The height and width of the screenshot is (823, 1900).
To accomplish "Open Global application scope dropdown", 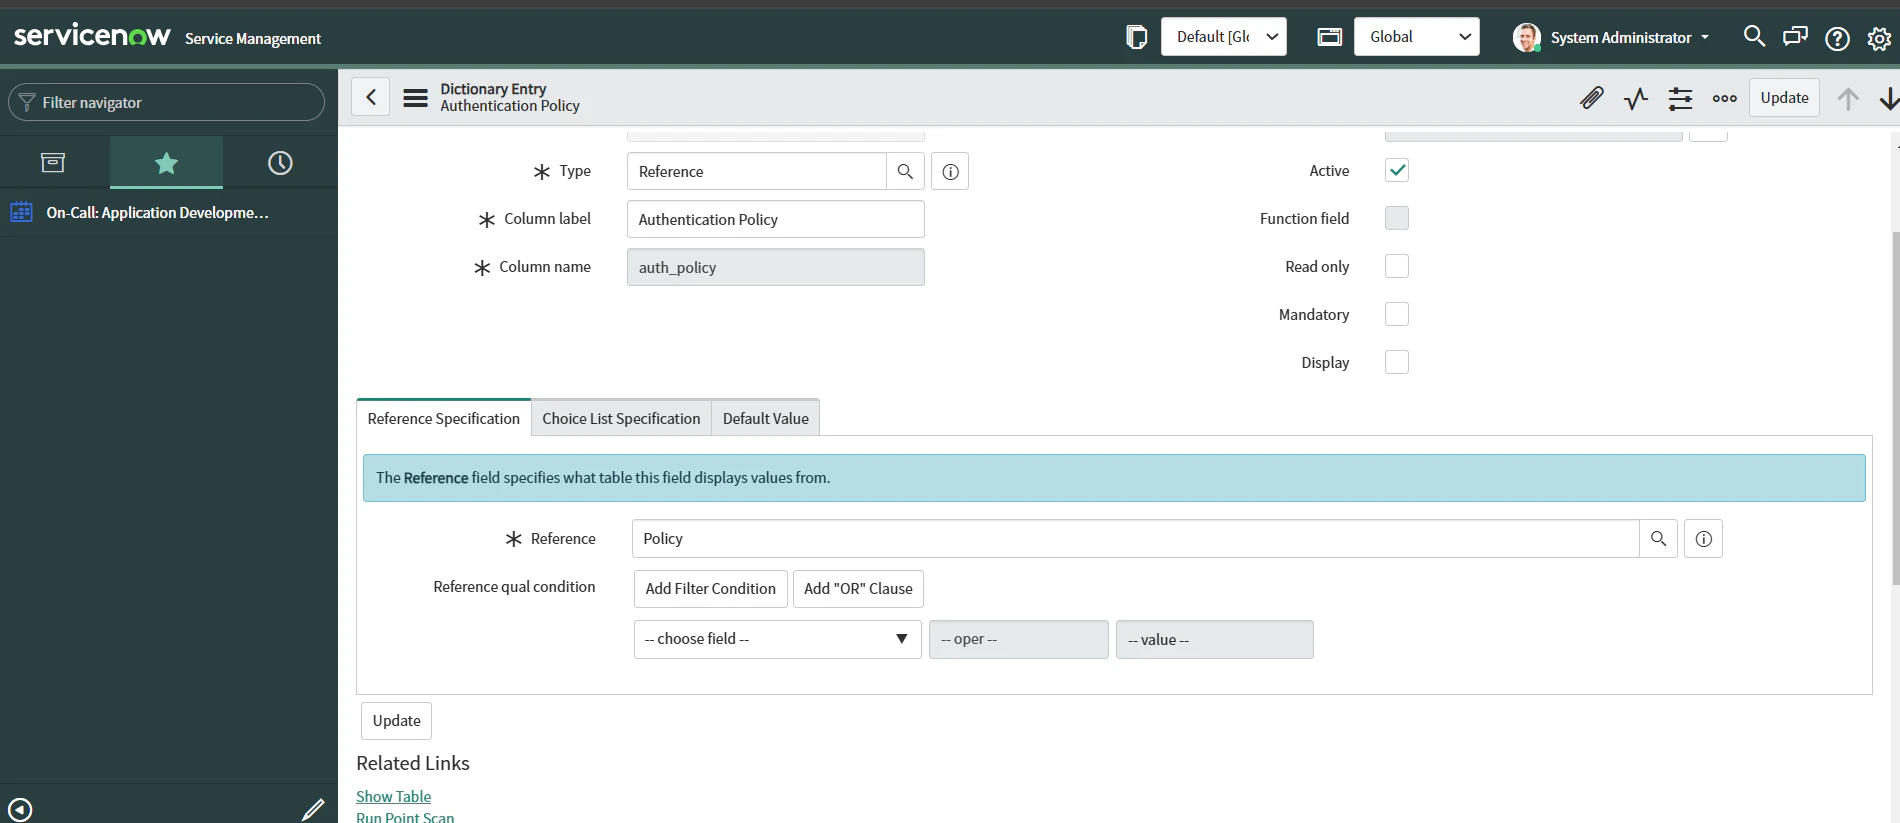I will pyautogui.click(x=1417, y=37).
